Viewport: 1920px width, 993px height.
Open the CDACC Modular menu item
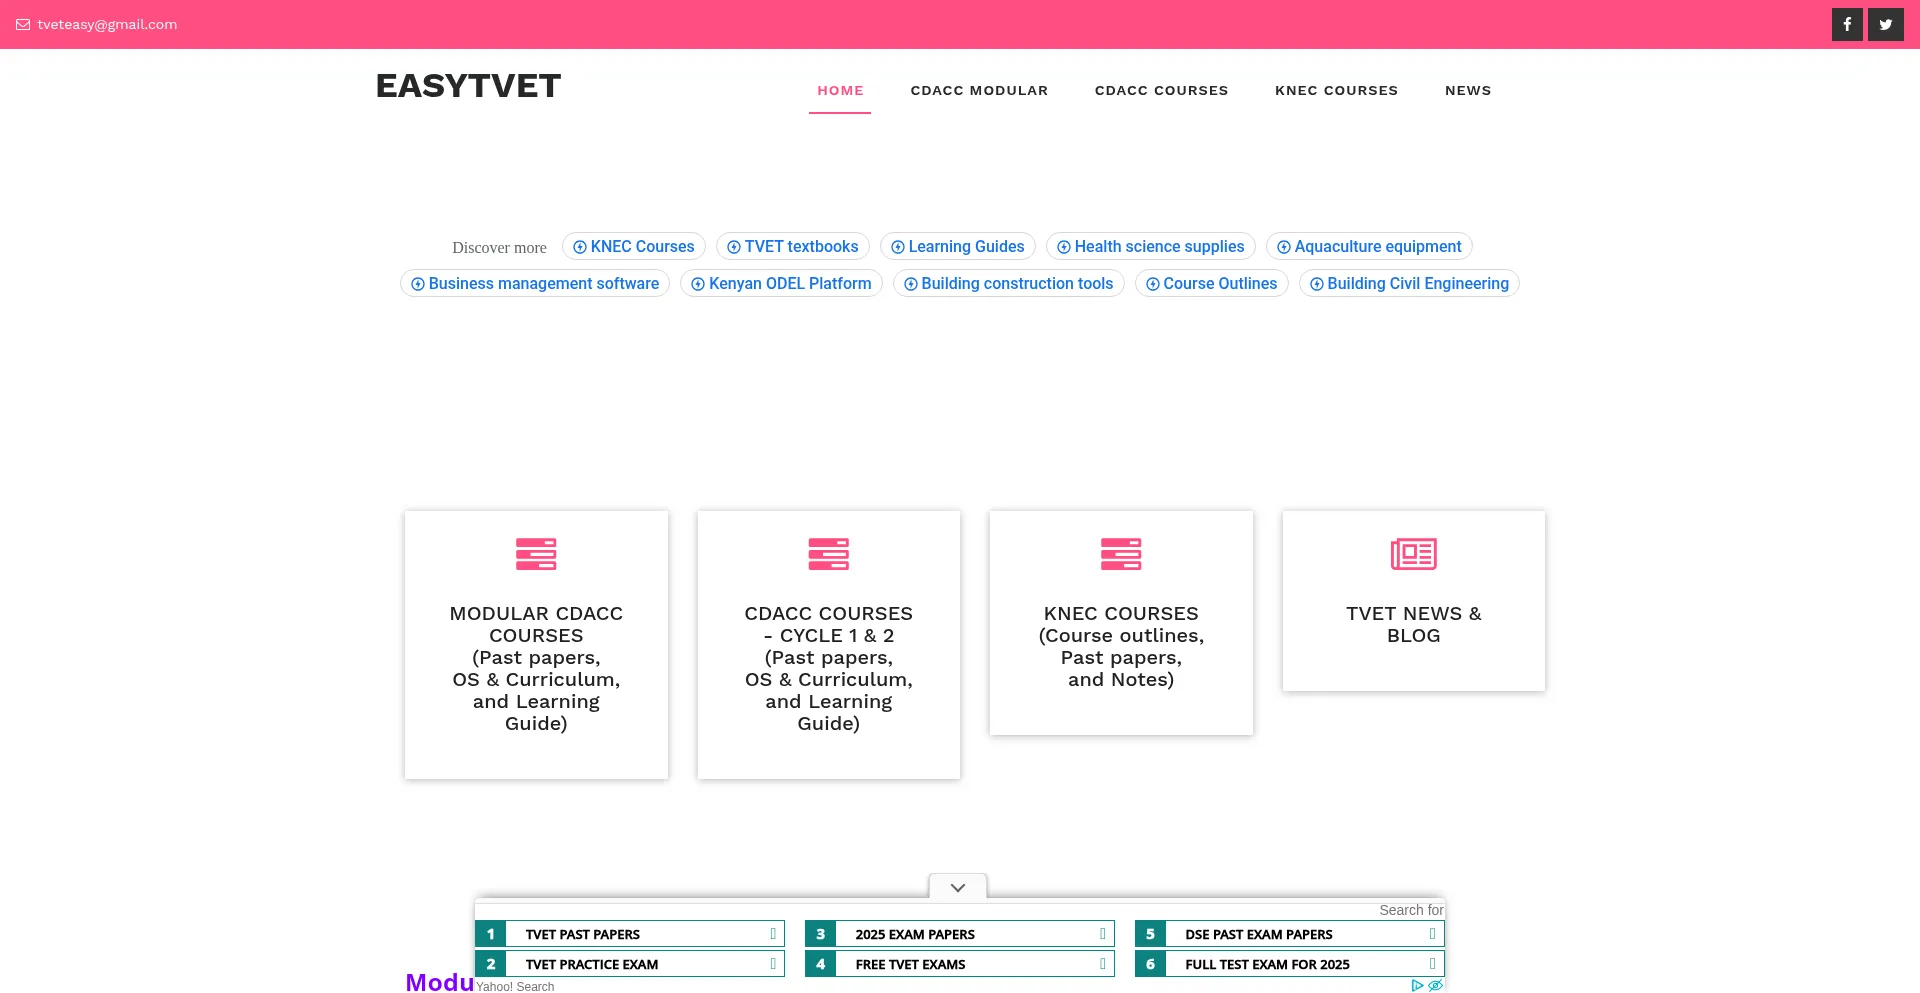979,90
